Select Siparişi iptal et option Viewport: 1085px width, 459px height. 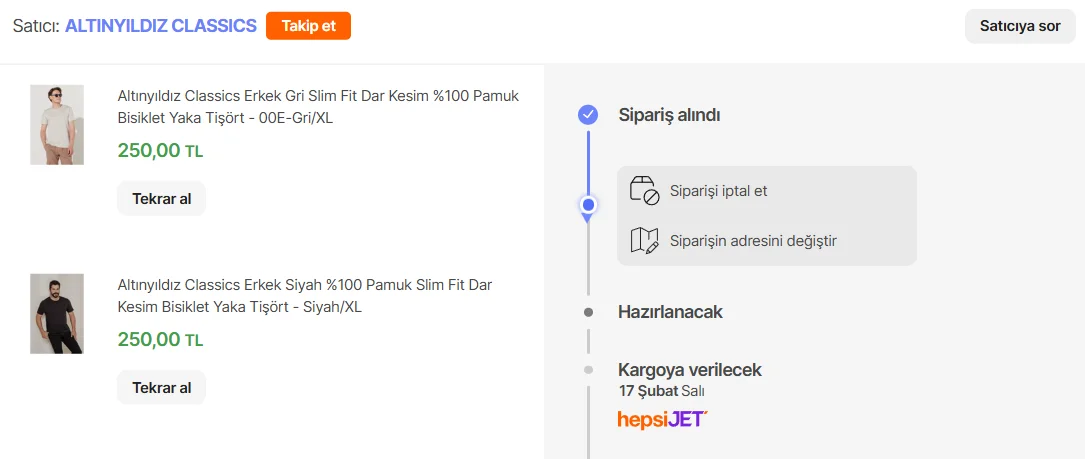click(718, 190)
